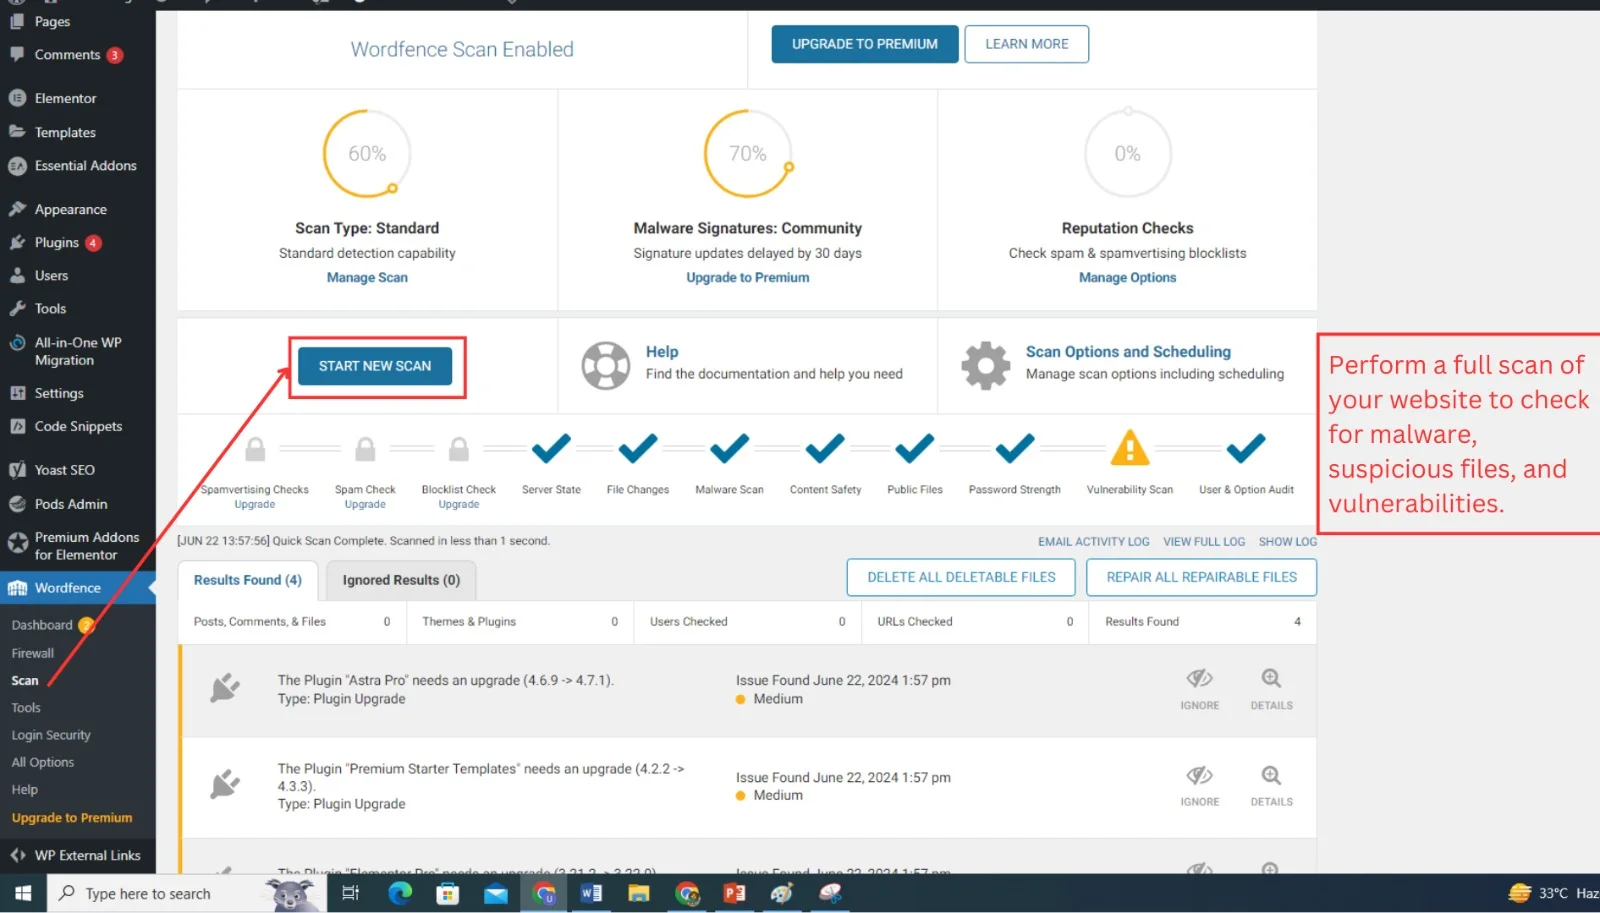The image size is (1600, 913).
Task: Click the Blocklist Check lock icon
Action: (459, 449)
